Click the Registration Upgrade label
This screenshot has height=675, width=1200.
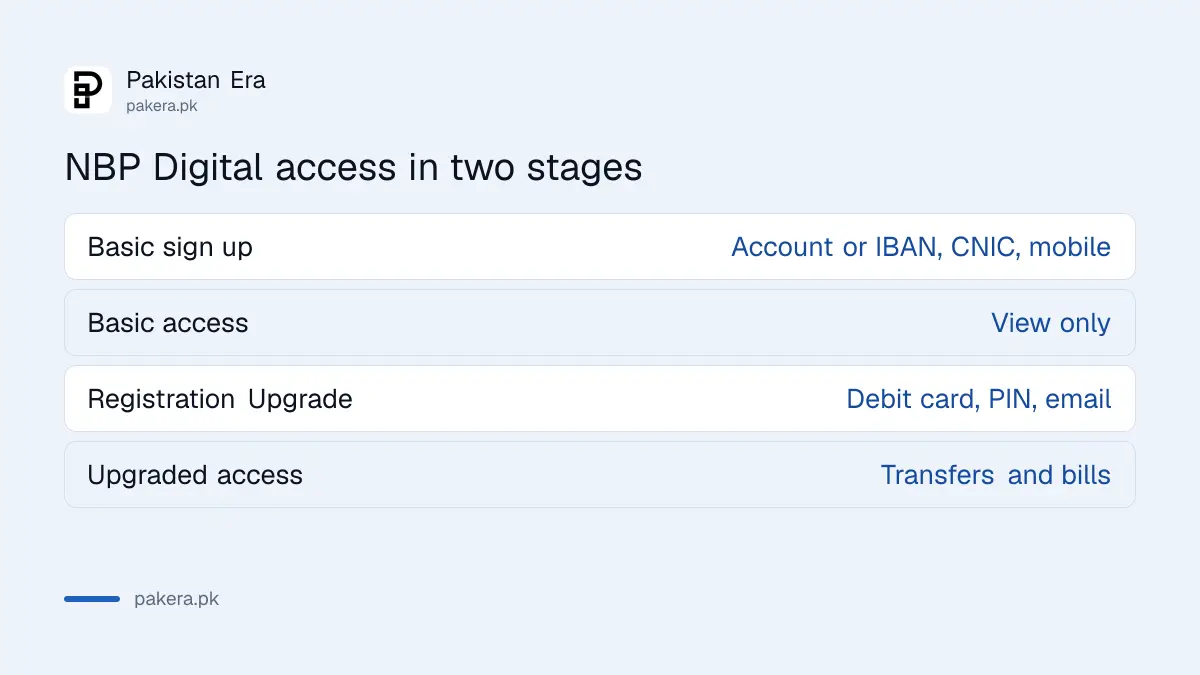(x=220, y=399)
